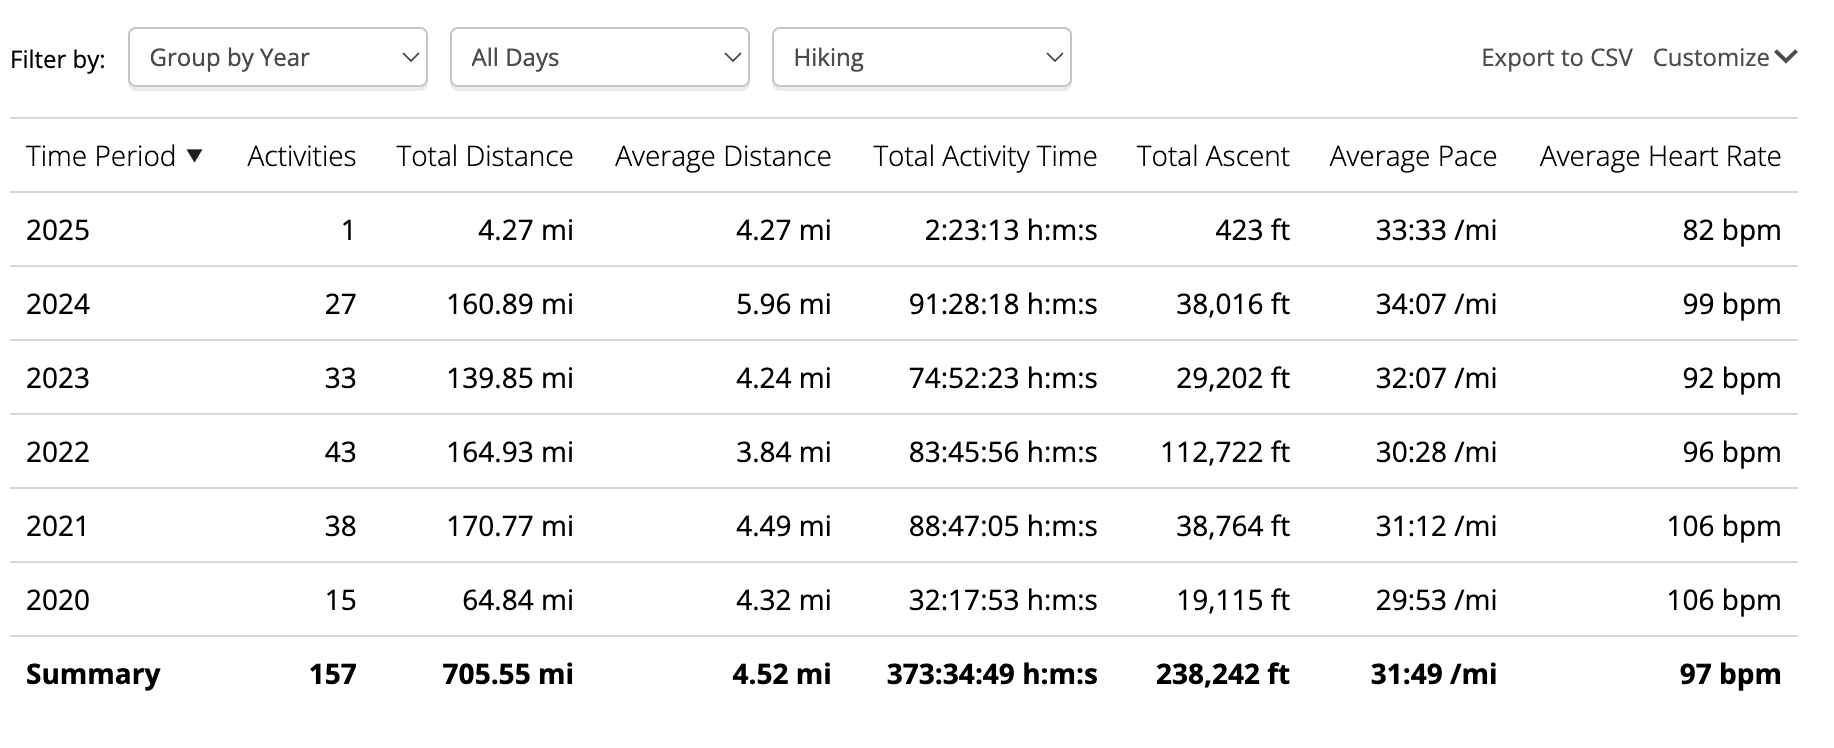Viewport: 1834px width, 748px height.
Task: Open the All Days dropdown
Action: (x=600, y=57)
